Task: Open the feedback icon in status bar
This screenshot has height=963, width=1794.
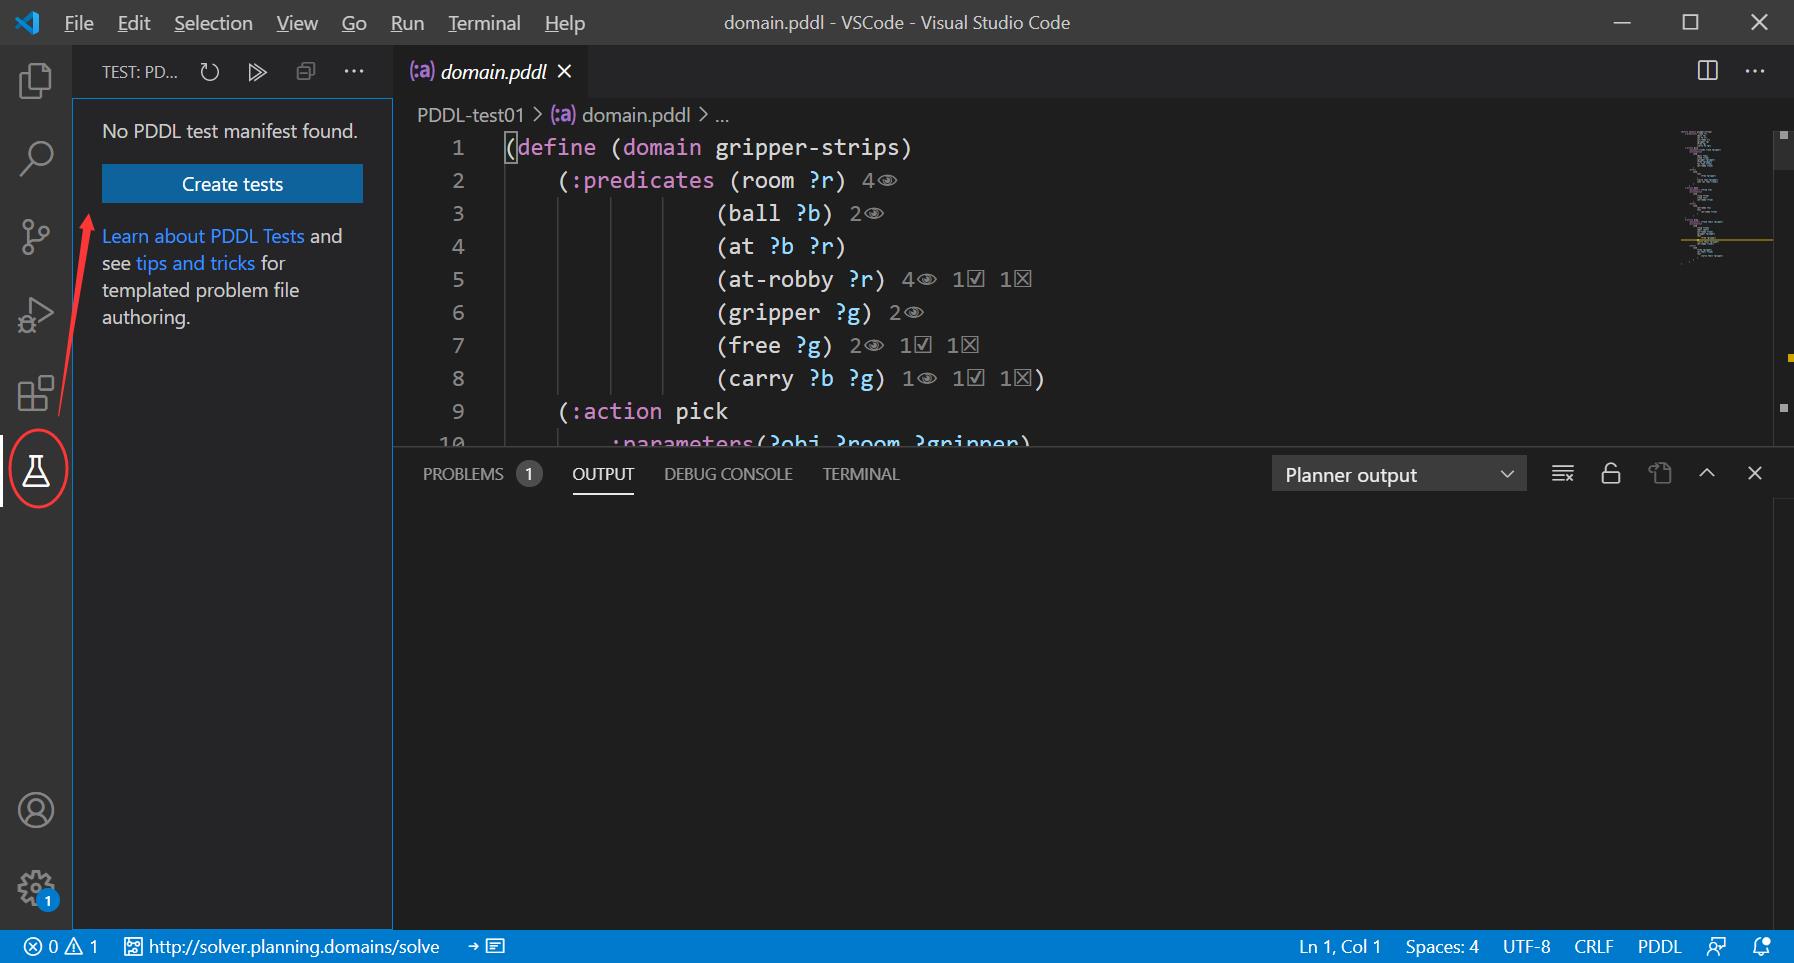Action: (x=1717, y=946)
